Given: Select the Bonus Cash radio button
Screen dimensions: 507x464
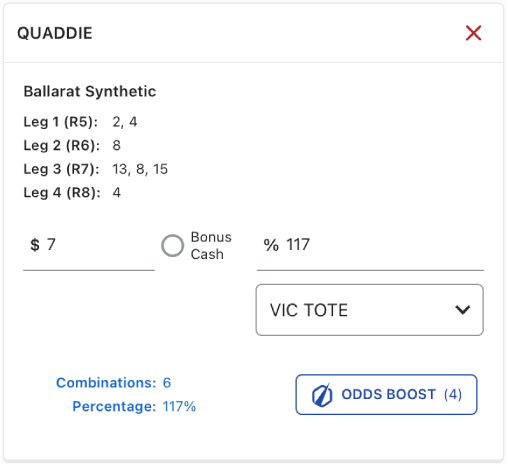Looking at the screenshot, I should click(x=172, y=246).
